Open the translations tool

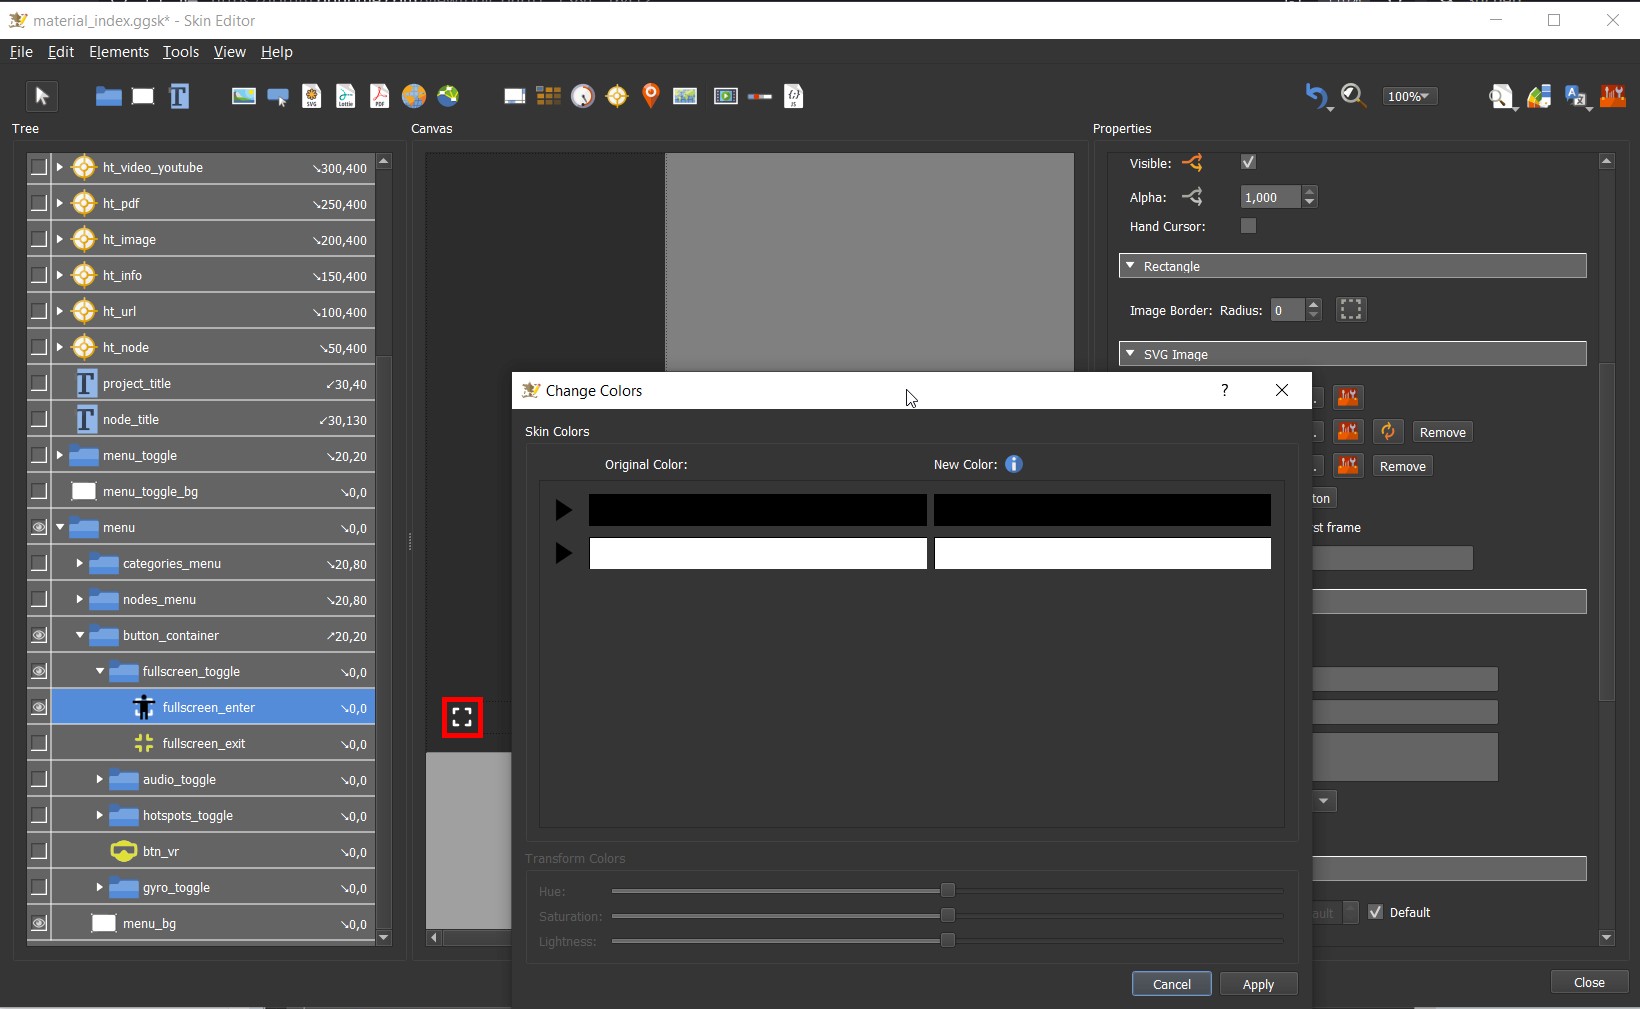1577,96
